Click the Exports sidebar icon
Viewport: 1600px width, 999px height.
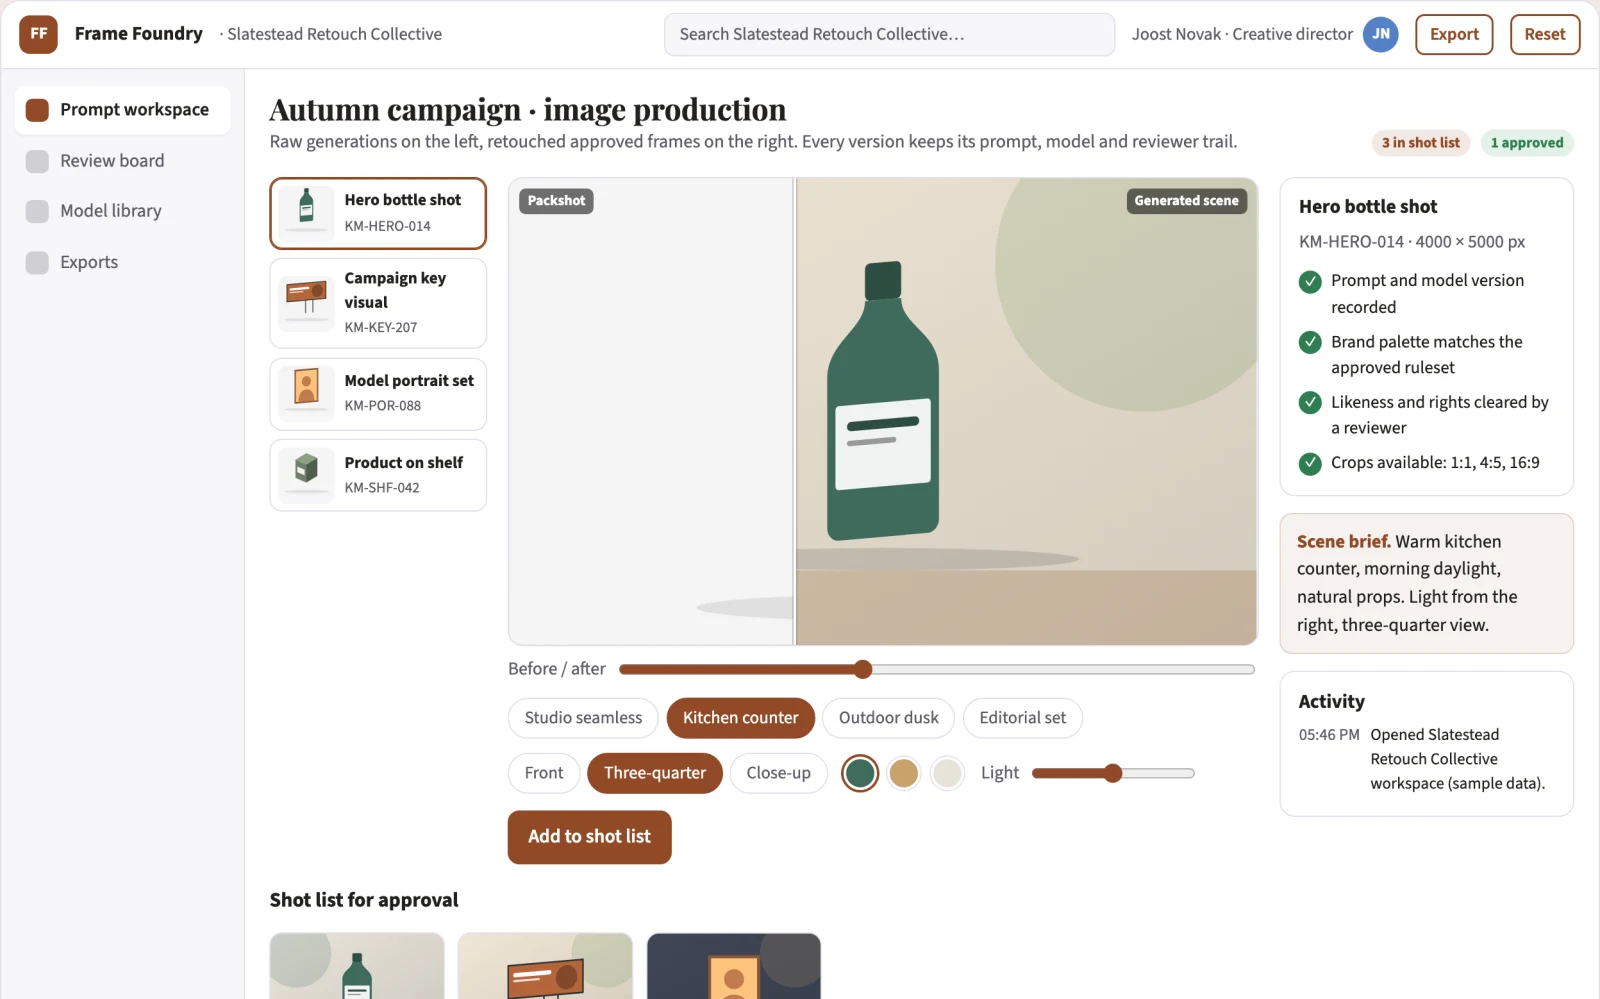[x=37, y=262]
